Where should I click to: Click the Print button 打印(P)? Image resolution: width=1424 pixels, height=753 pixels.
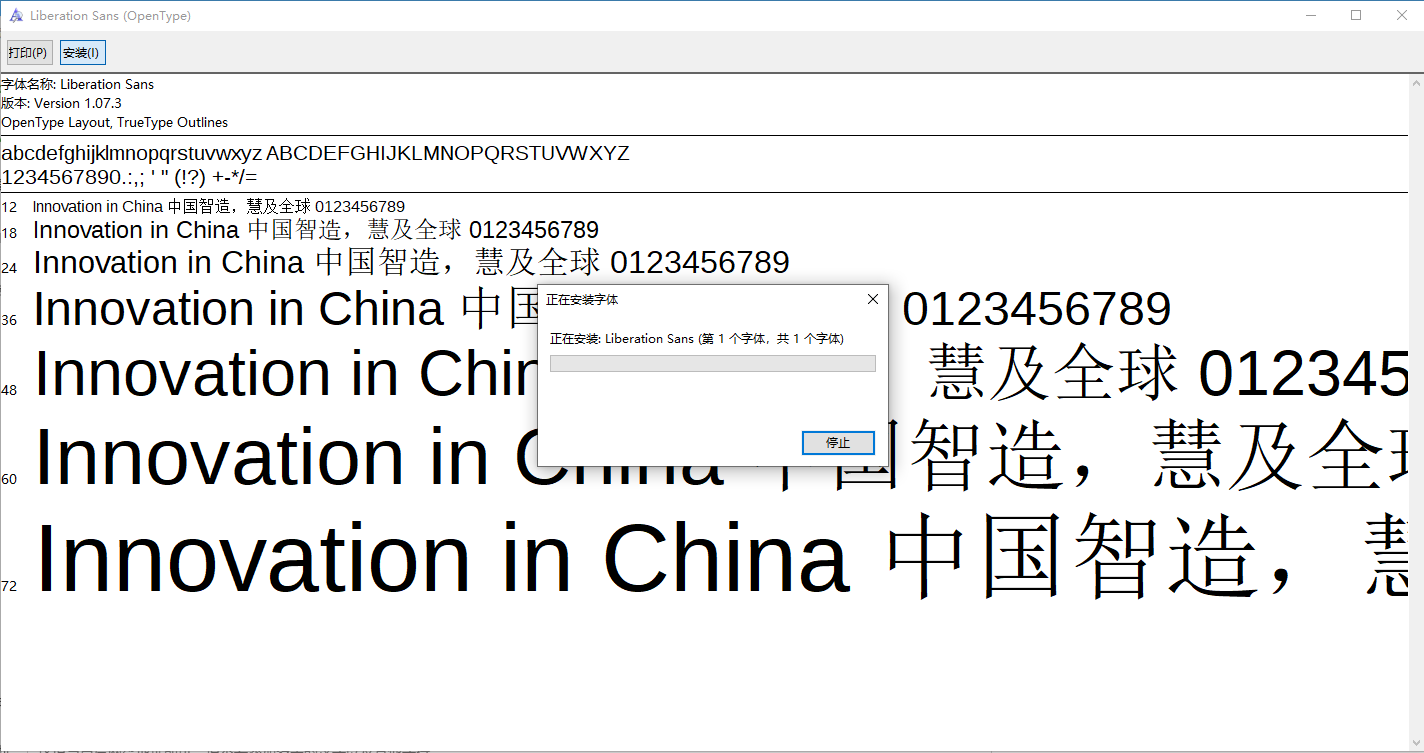click(x=28, y=53)
